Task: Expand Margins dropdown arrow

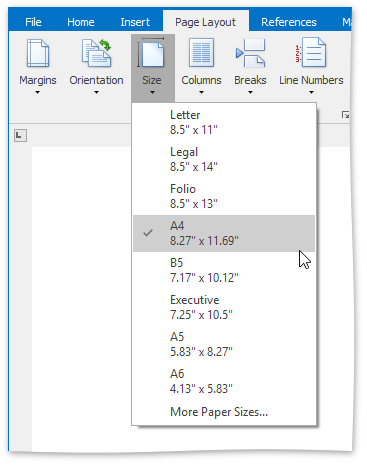Action: point(37,93)
